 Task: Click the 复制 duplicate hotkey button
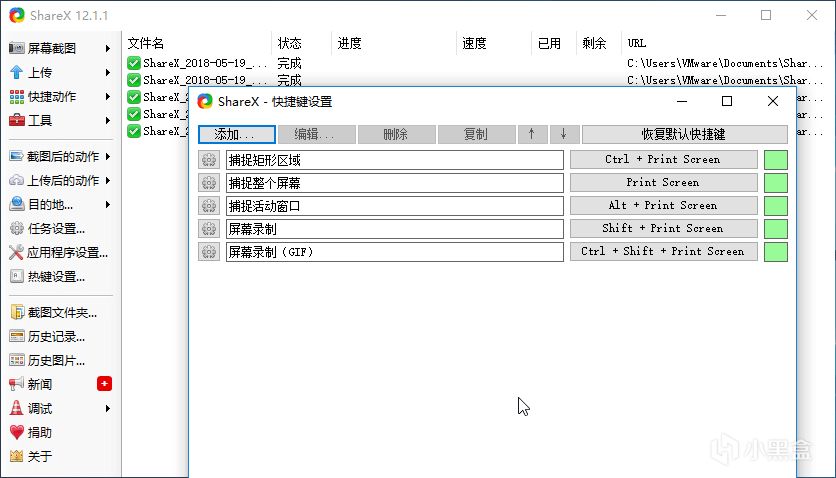[477, 134]
